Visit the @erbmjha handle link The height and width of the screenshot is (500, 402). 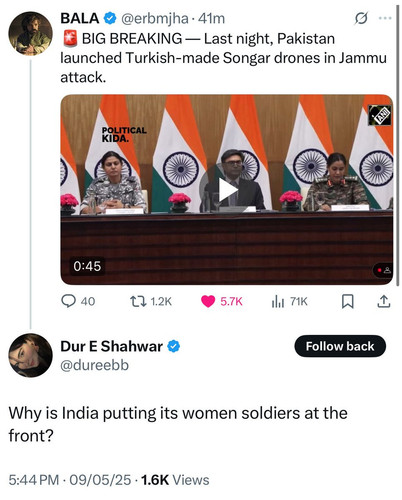coord(154,18)
